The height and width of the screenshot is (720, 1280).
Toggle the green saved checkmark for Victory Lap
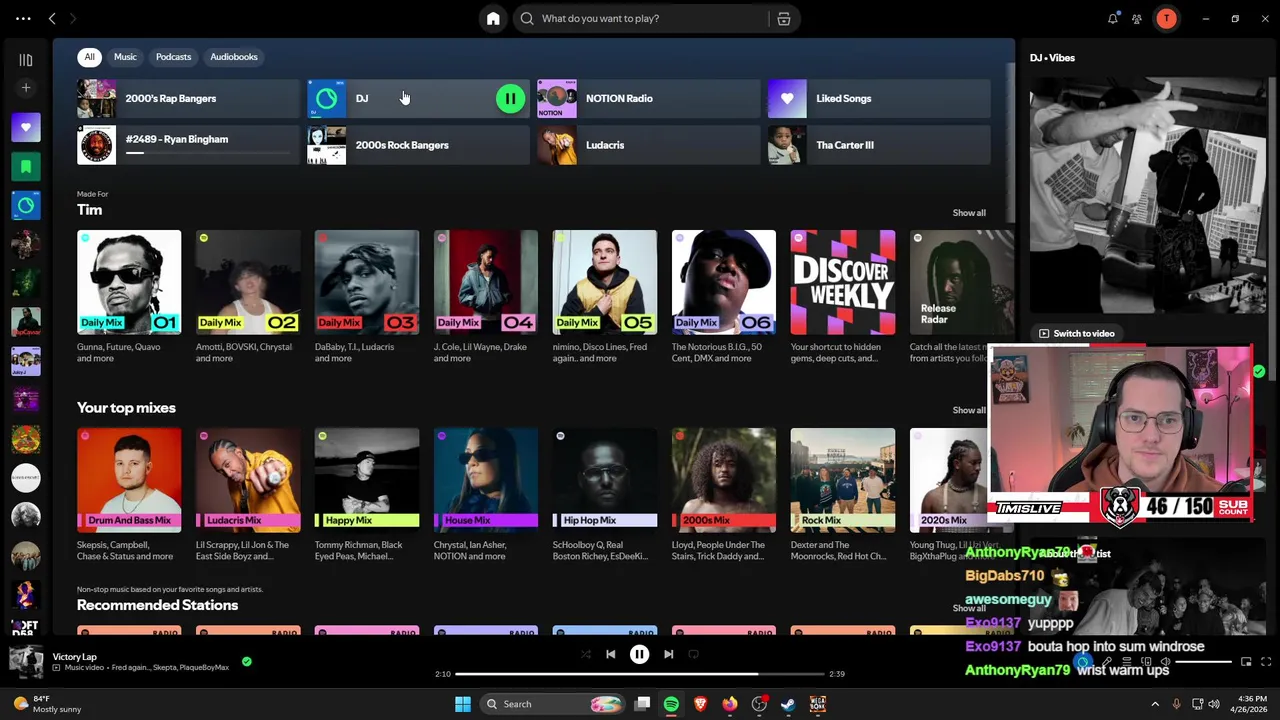[x=246, y=661]
